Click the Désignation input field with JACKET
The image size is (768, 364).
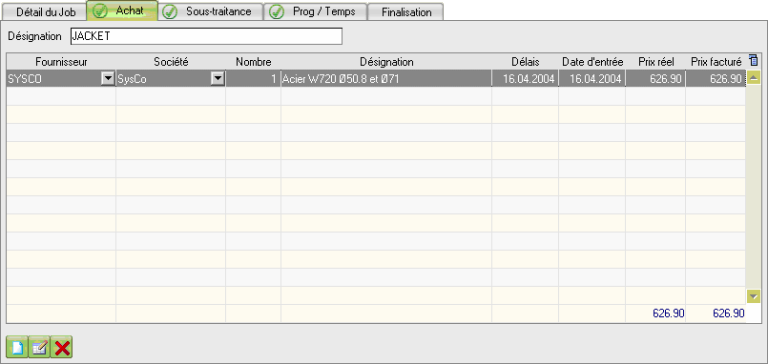coord(206,37)
